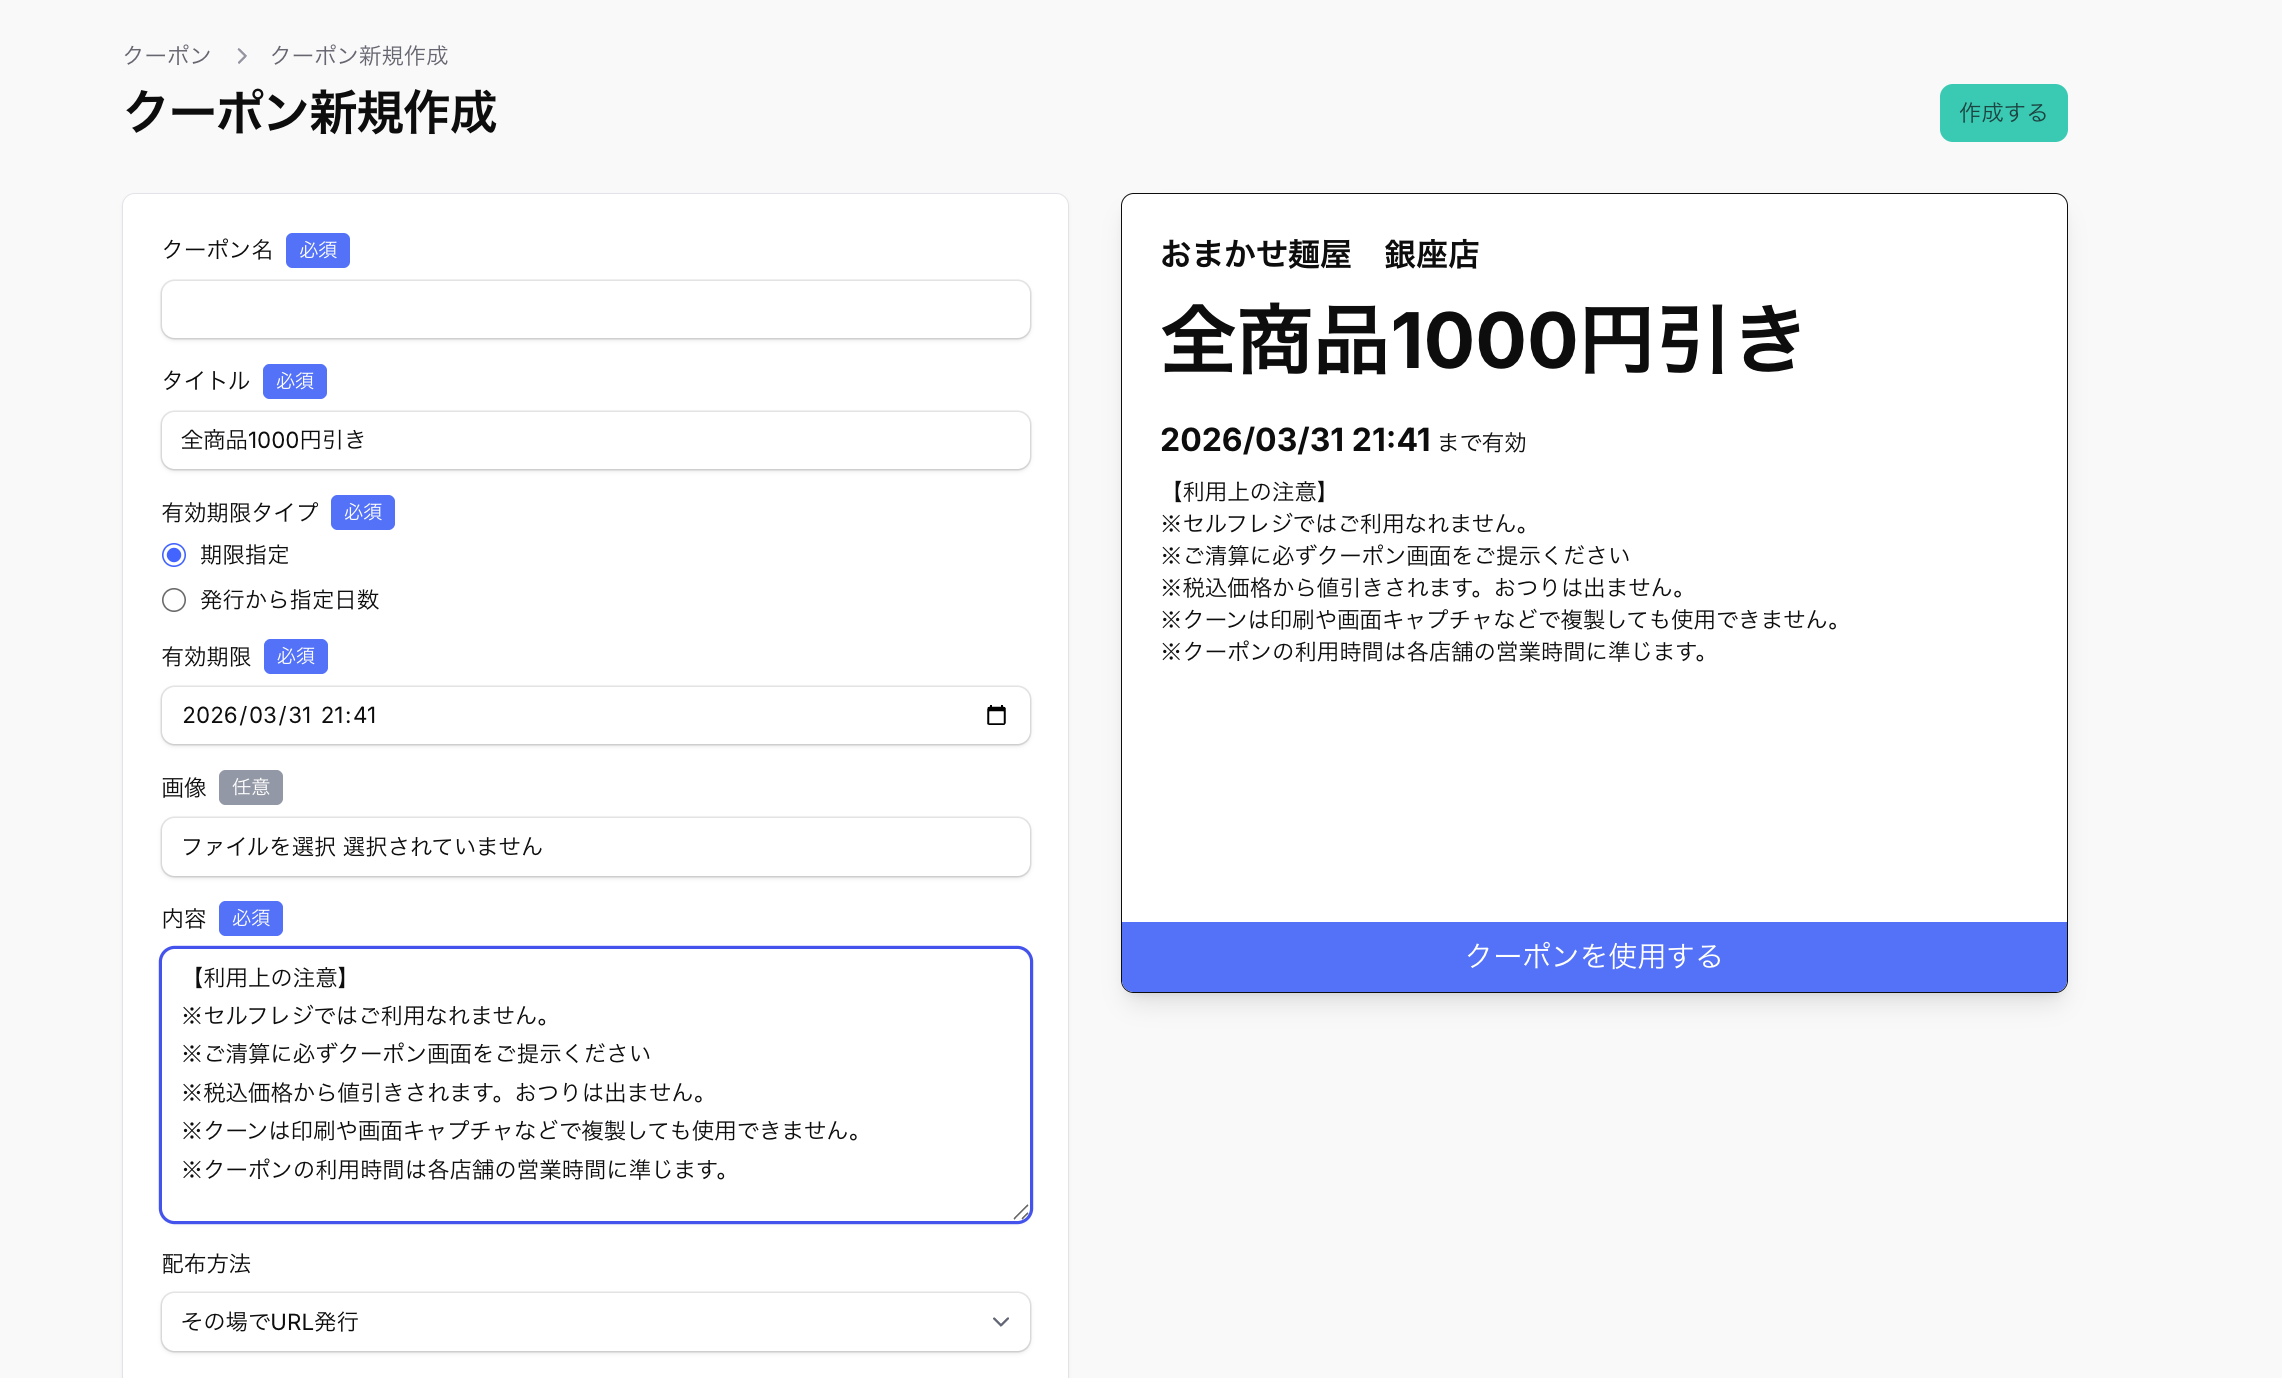
Task: Click the 必須 badge next to クーポン名
Action: [317, 250]
